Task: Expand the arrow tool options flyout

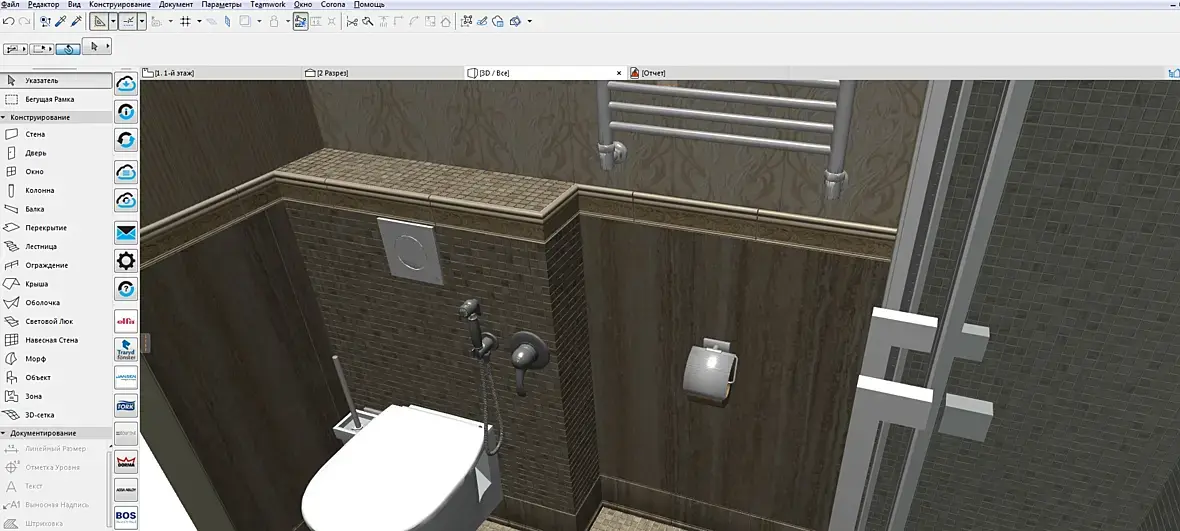Action: point(108,47)
